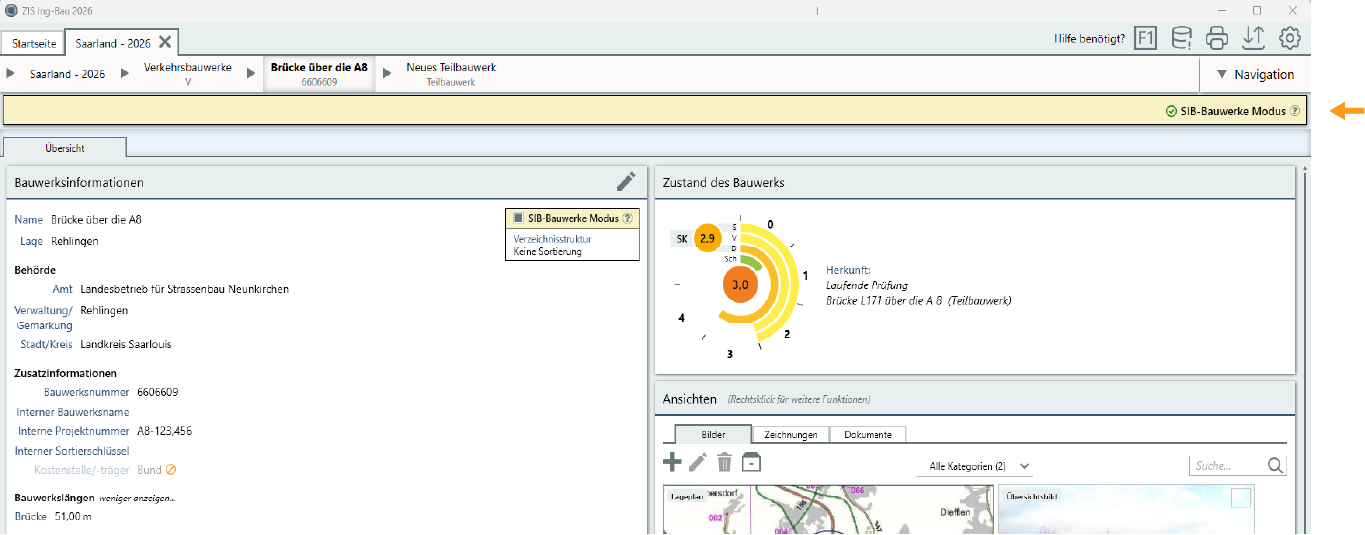Toggle the SIB-Bauwerke Modus info box checkbox
The width and height of the screenshot is (1365, 535).
[x=518, y=218]
